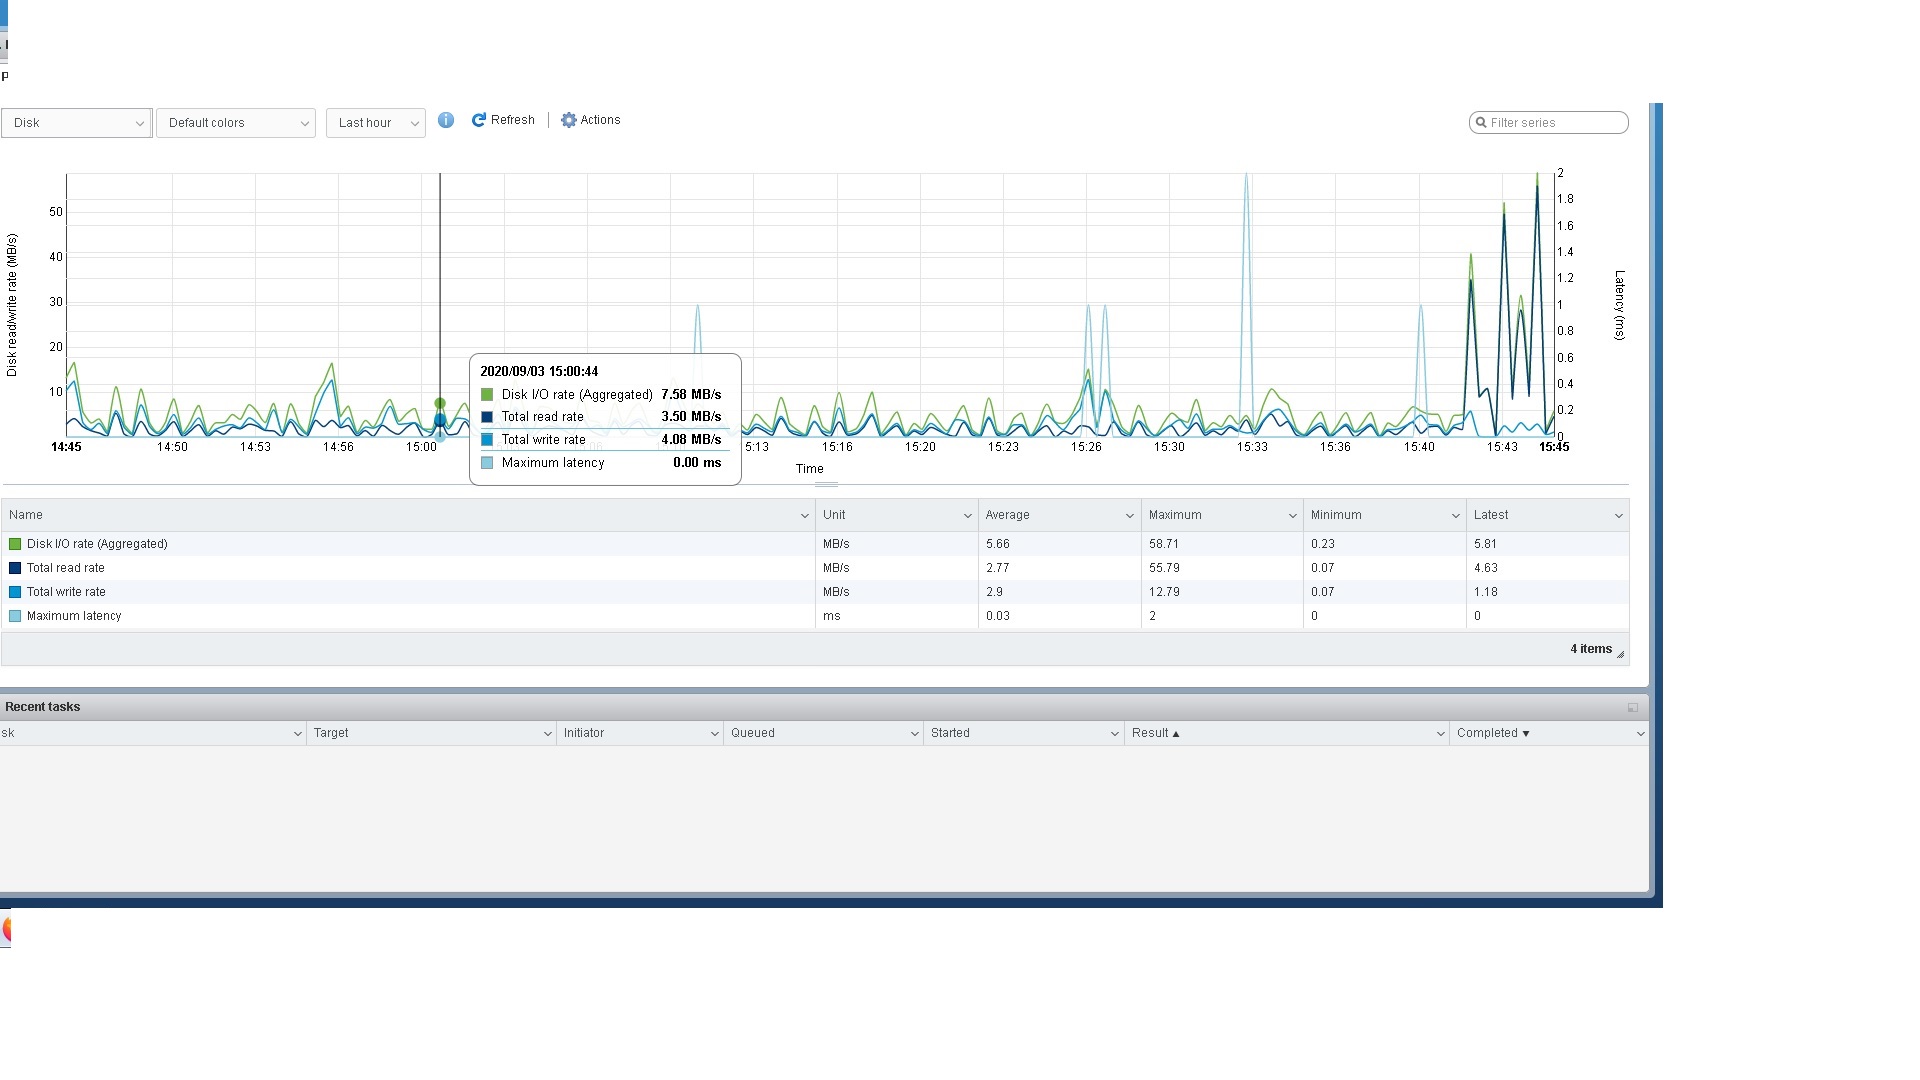Click the blue Total write rate swatch

click(15, 592)
